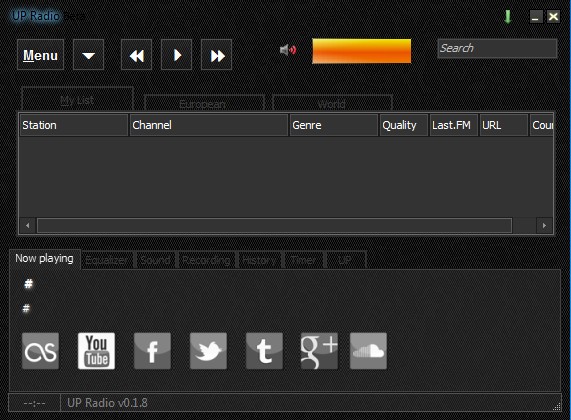Open the History tab

tap(259, 260)
